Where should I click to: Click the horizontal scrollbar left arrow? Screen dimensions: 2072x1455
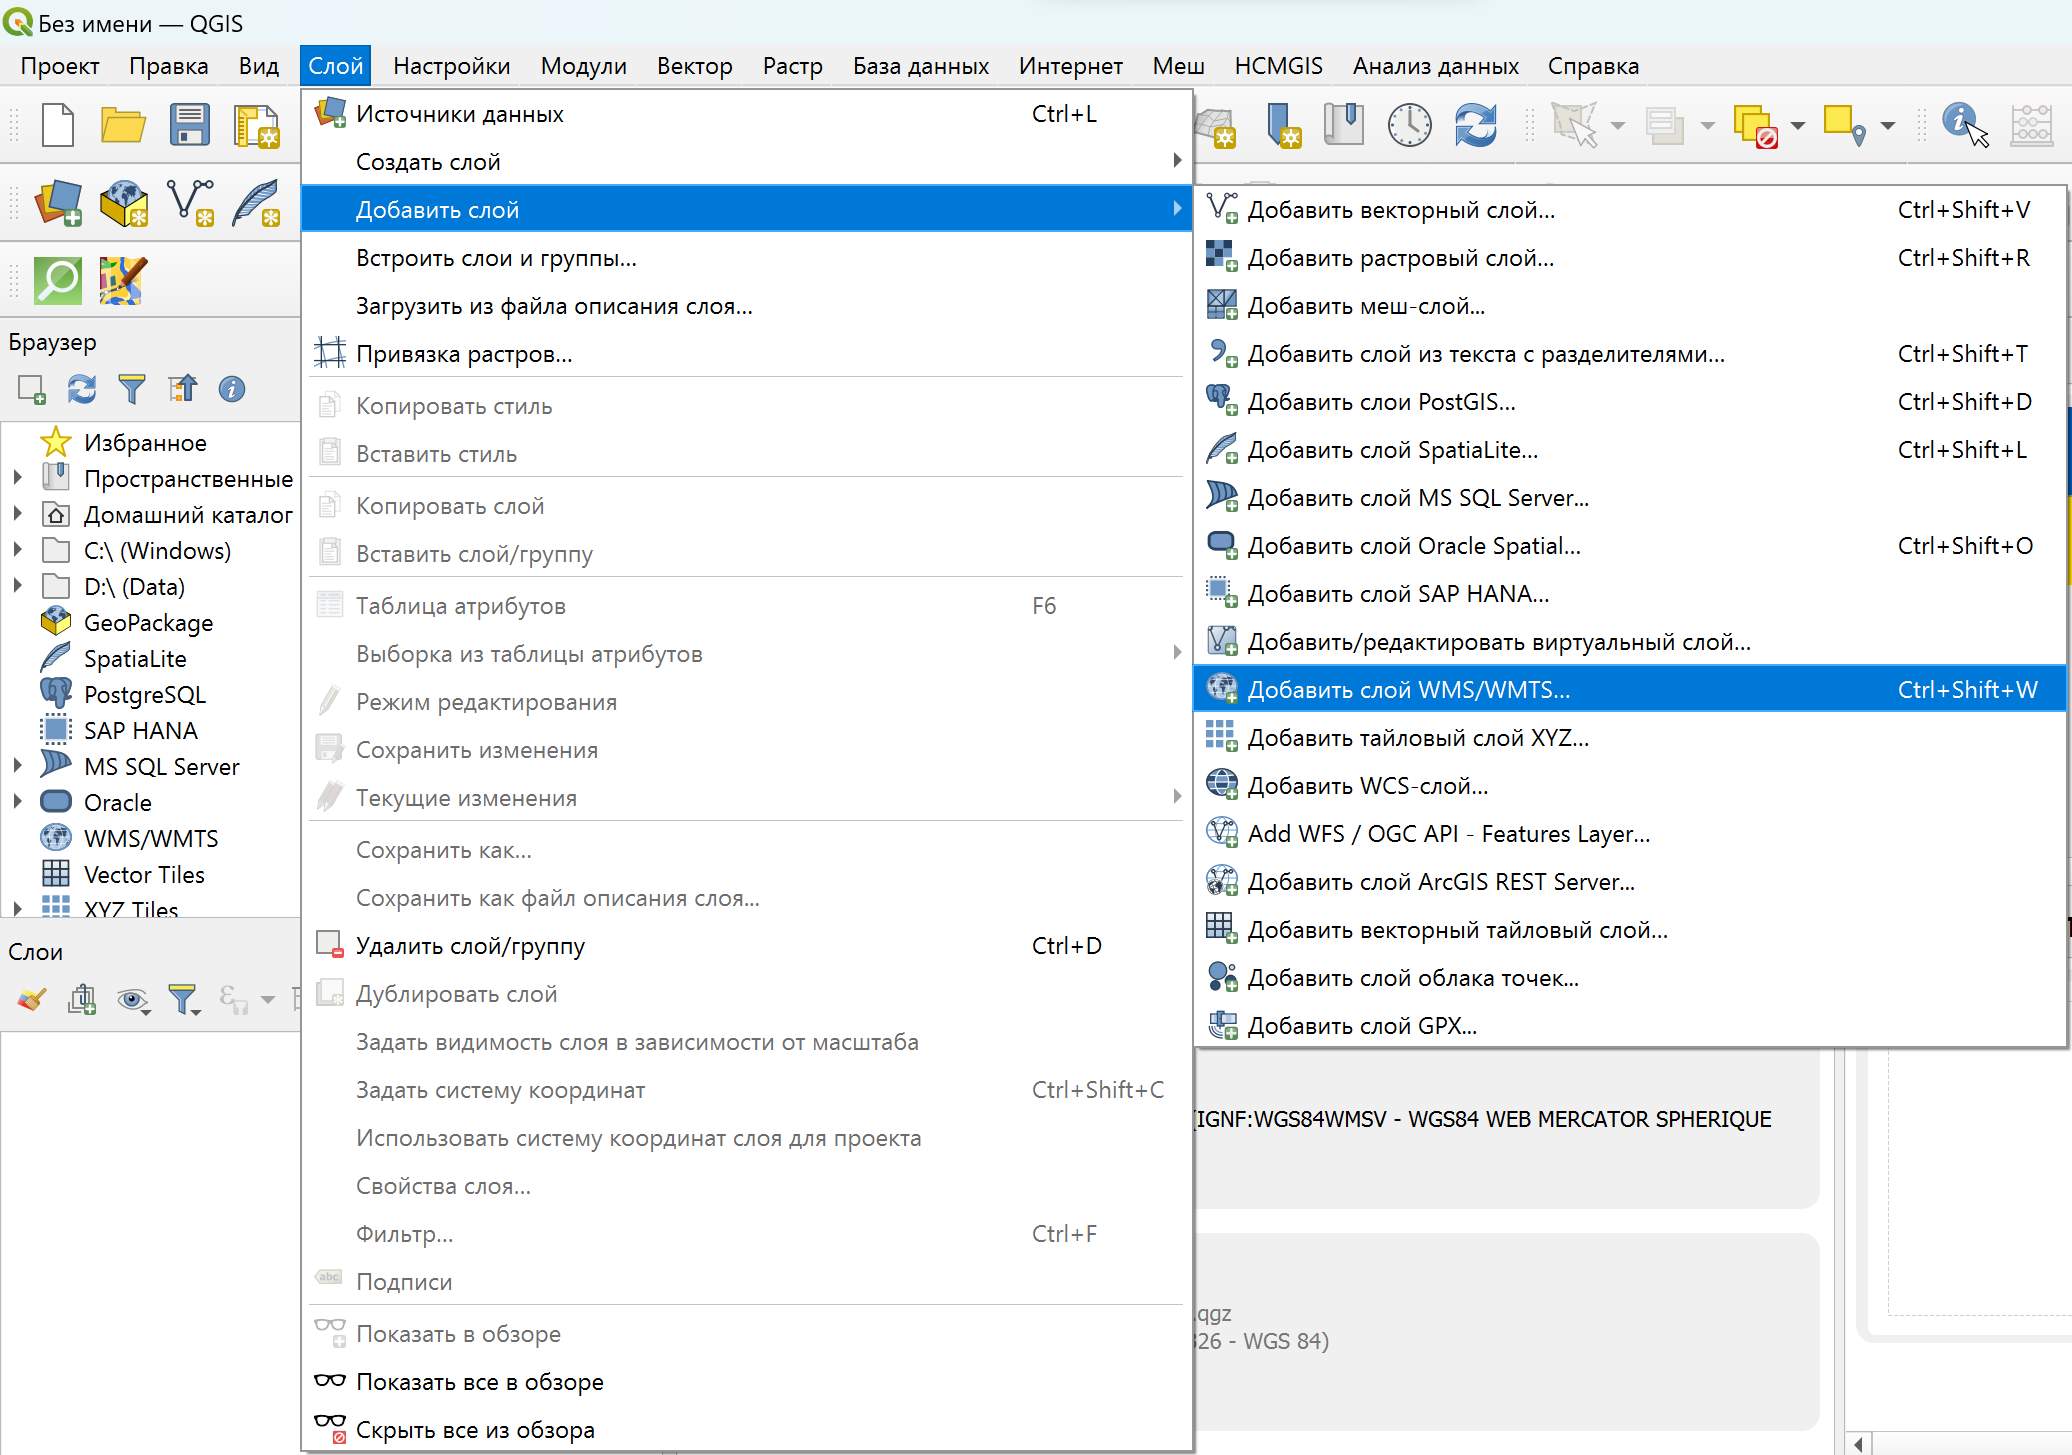click(1858, 1444)
